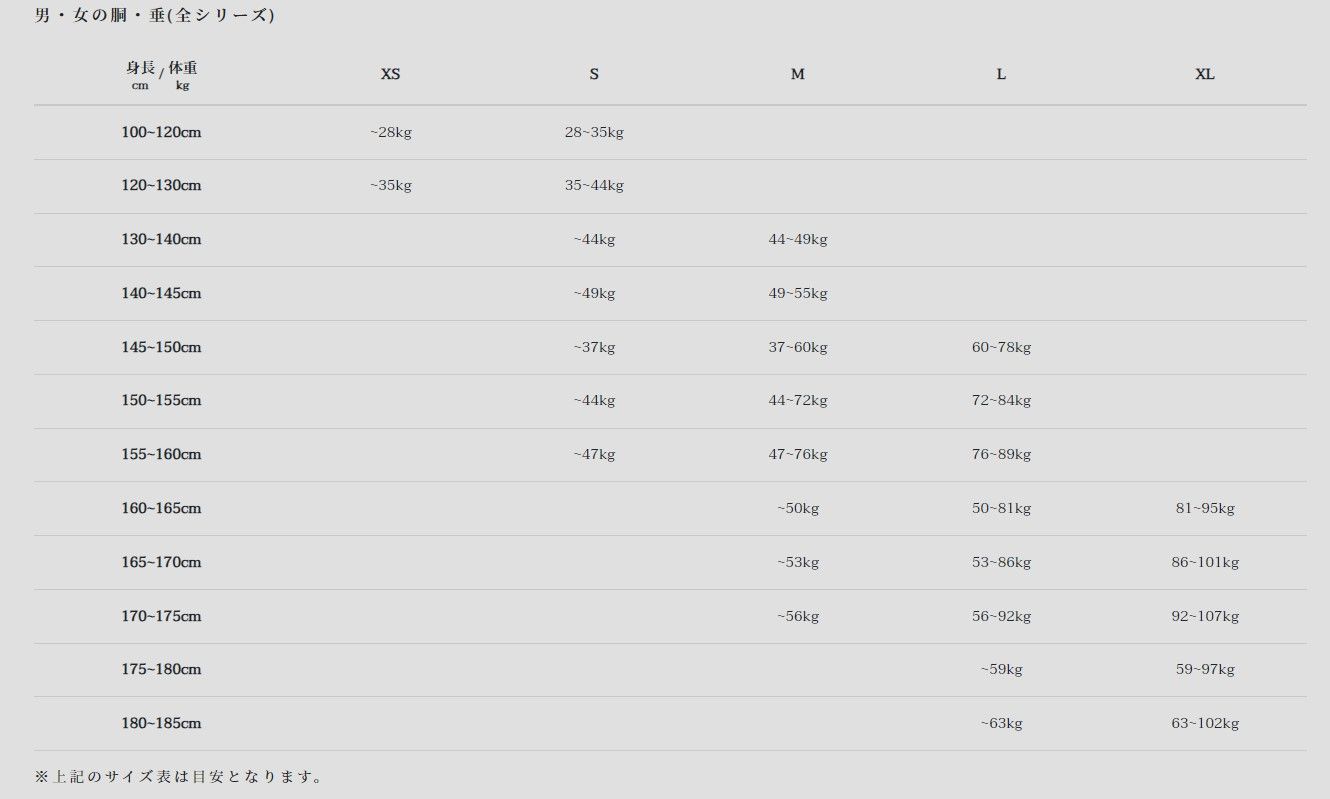Click the XL column header

click(1205, 74)
